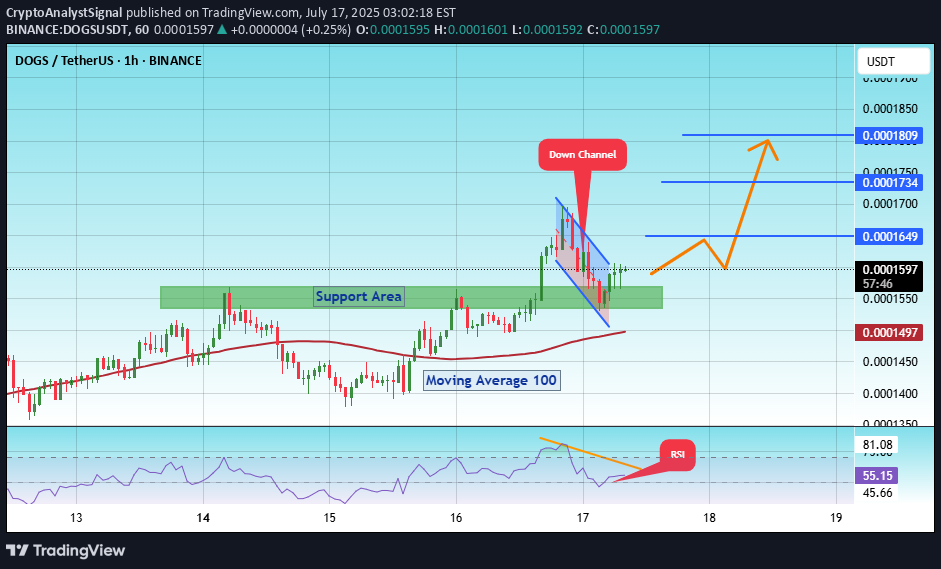Click the Moving Average 100 text label
941x569 pixels.
pos(492,381)
